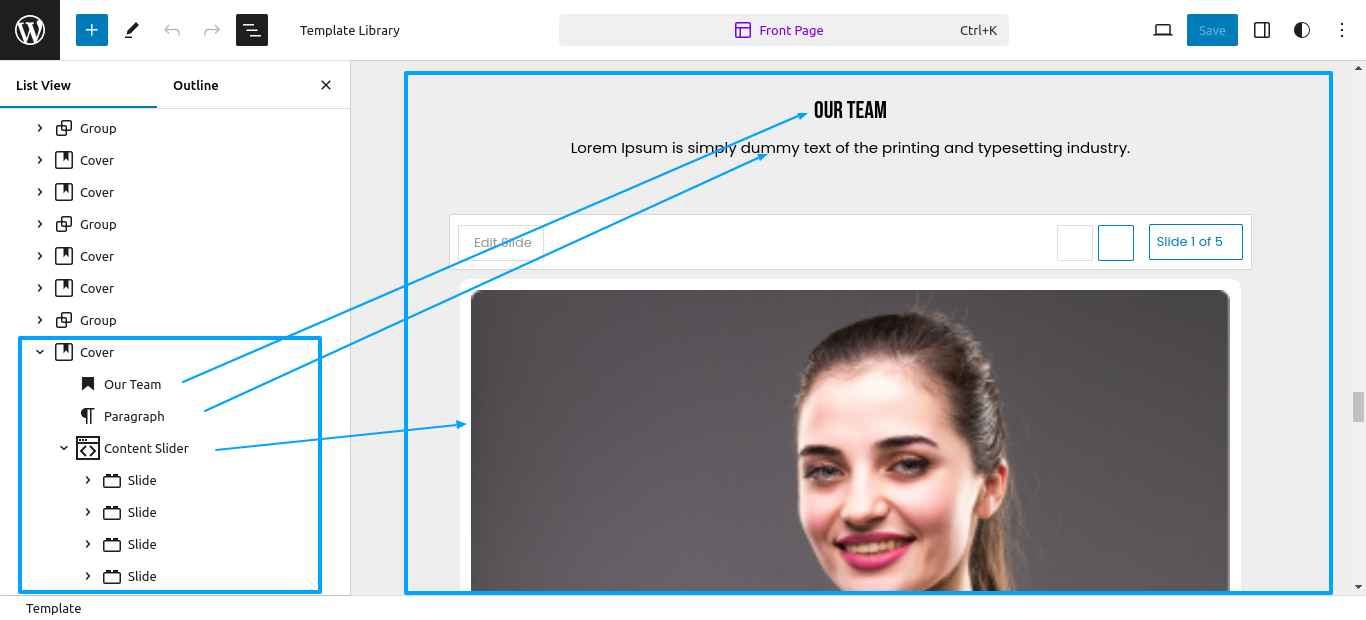Click the Undo arrow icon
Viewport: 1366px width, 620px height.
[x=172, y=30]
